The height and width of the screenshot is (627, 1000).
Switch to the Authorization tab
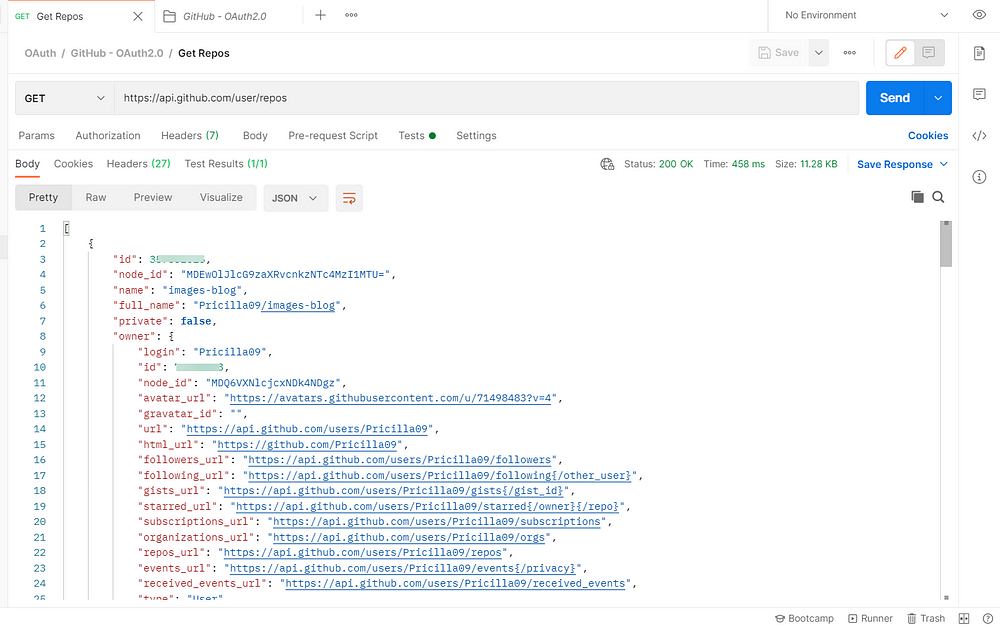pos(108,135)
